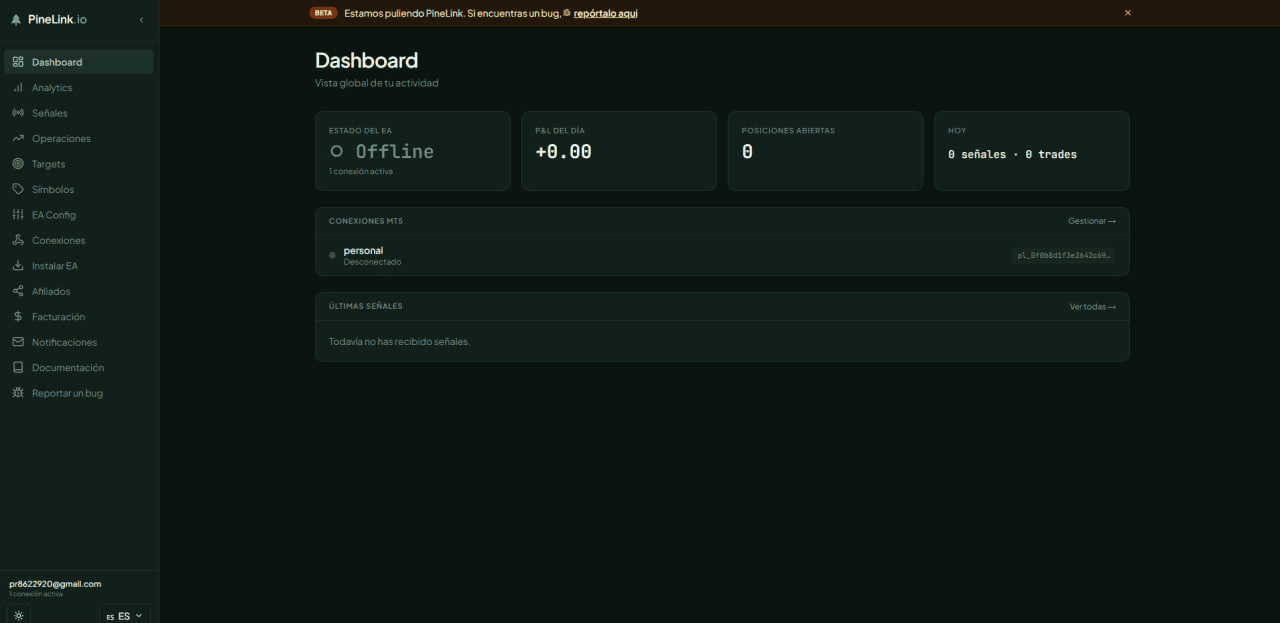This screenshot has width=1280, height=623.
Task: Click the Targets bullseye icon
Action: (x=18, y=164)
